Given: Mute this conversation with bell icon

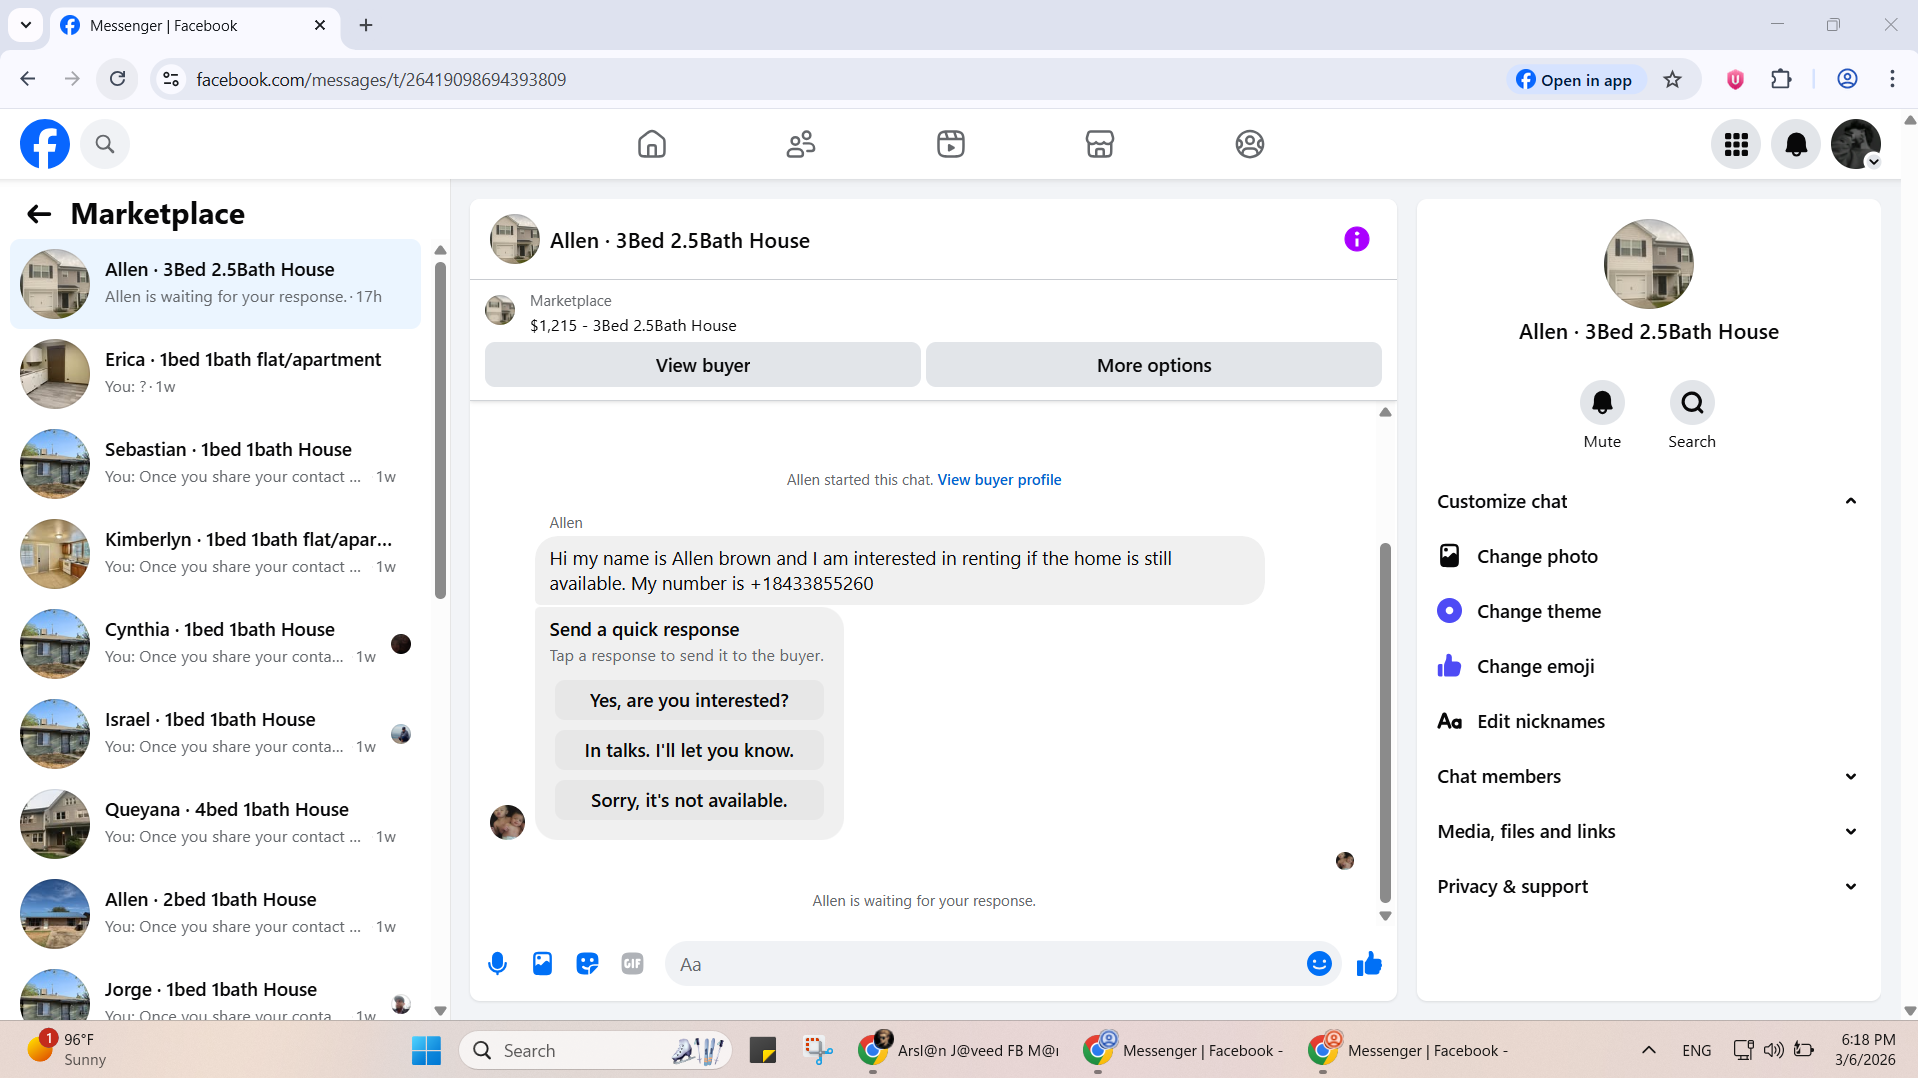Looking at the screenshot, I should (1602, 403).
